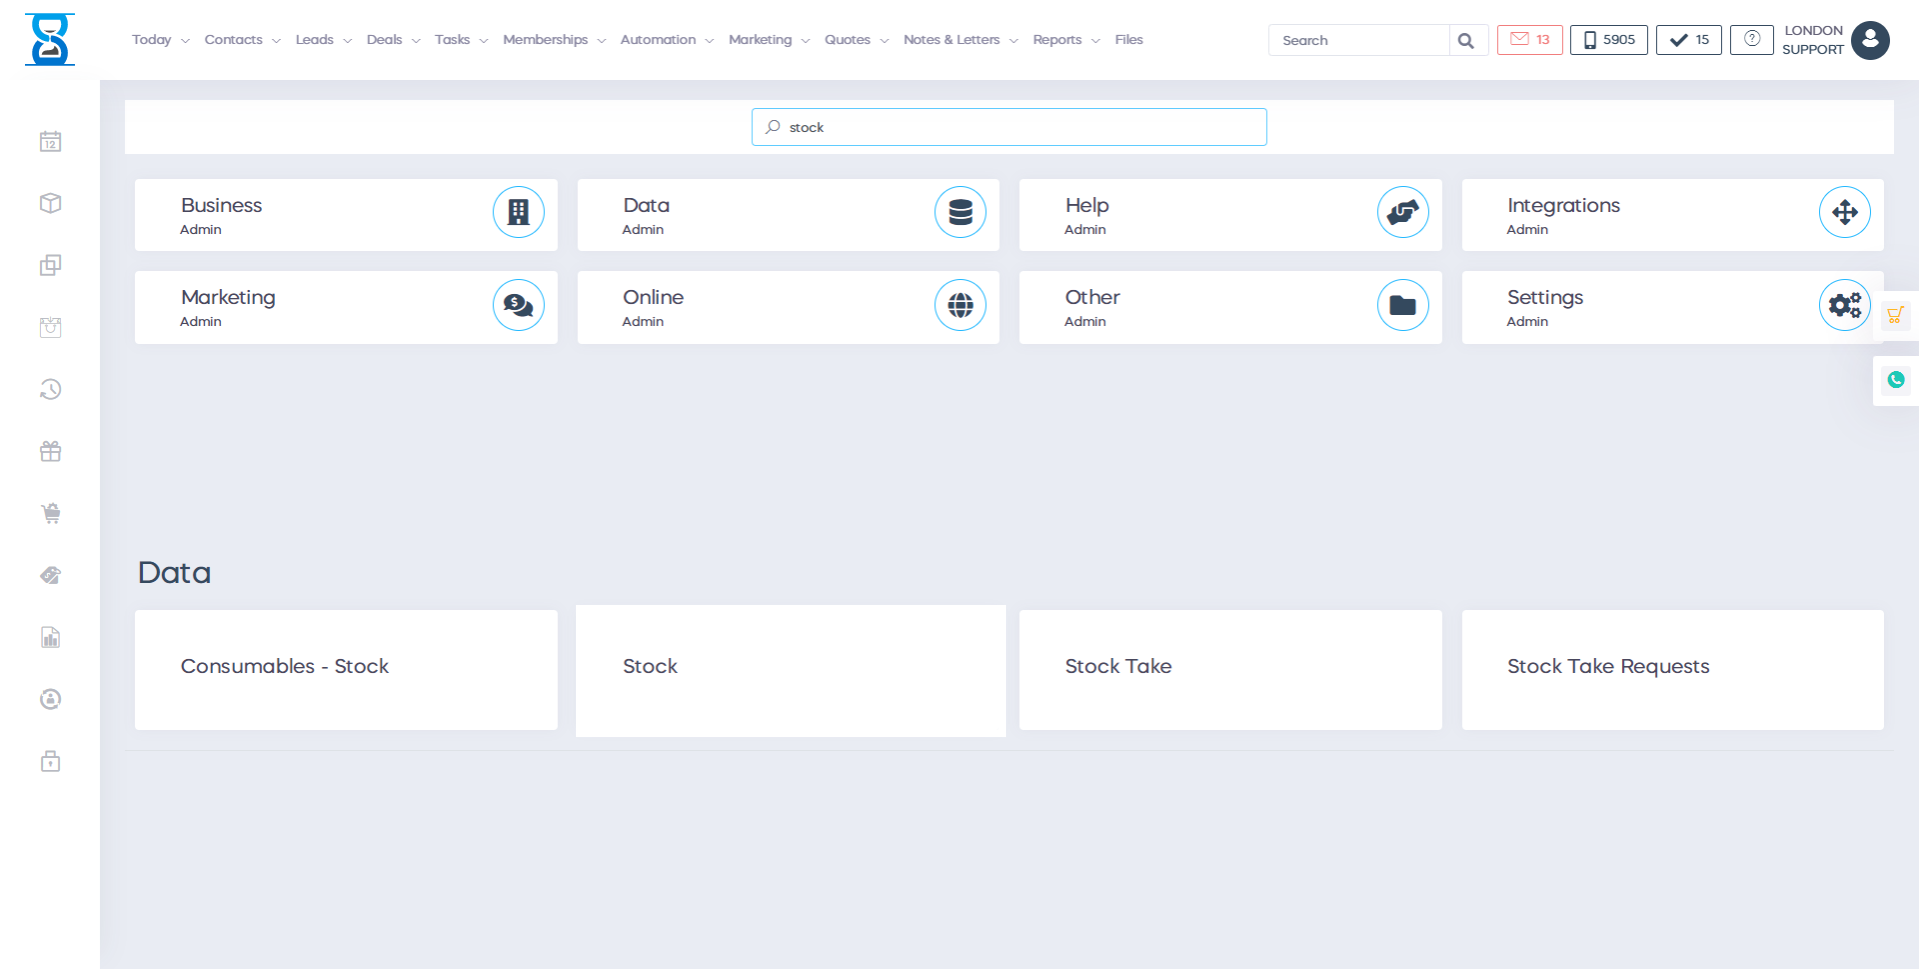The image size is (1920, 969).
Task: Click the Integrations arrows icon
Action: 1844,212
